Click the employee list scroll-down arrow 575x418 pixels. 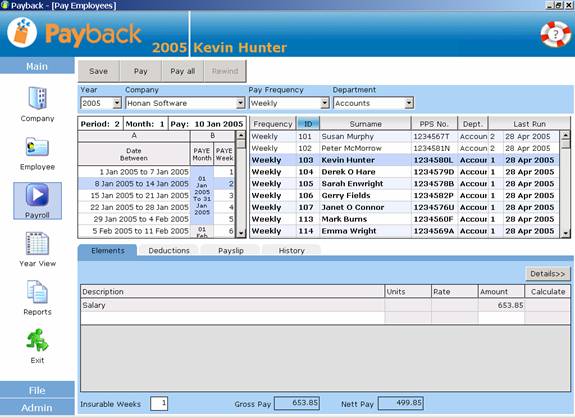[x=565, y=233]
